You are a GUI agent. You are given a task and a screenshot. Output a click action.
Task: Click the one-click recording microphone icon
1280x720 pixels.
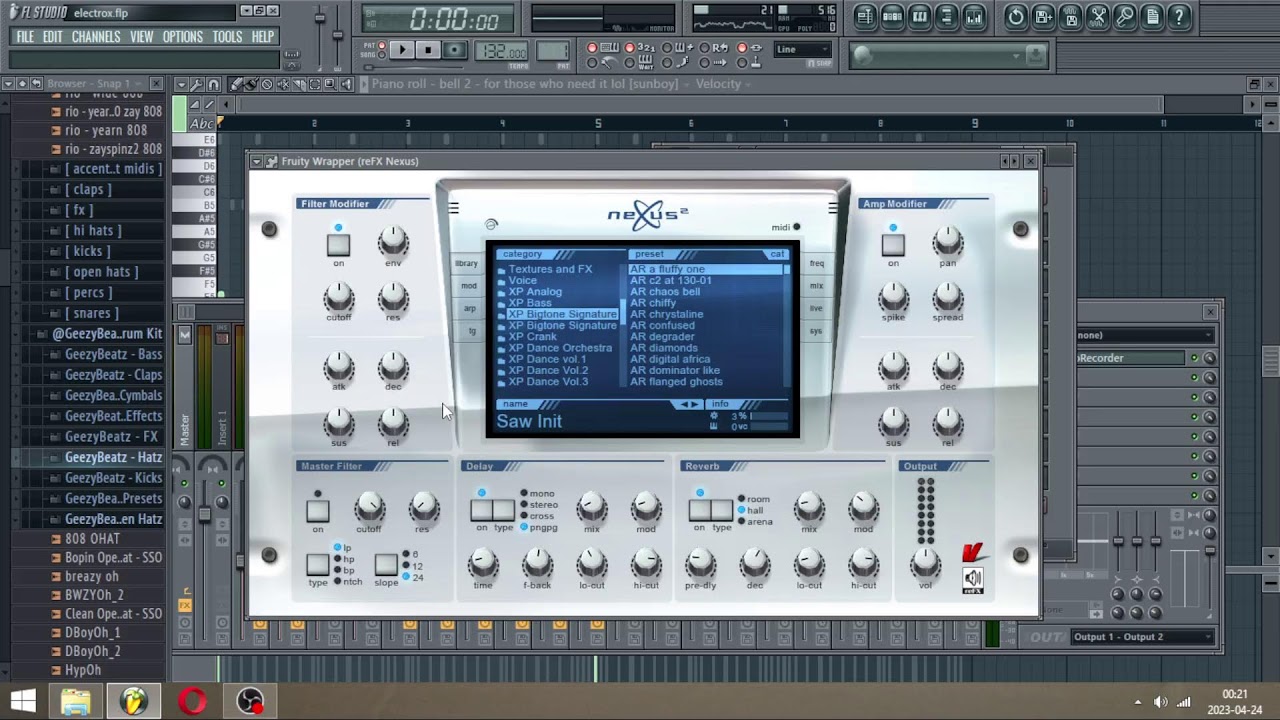point(1124,16)
